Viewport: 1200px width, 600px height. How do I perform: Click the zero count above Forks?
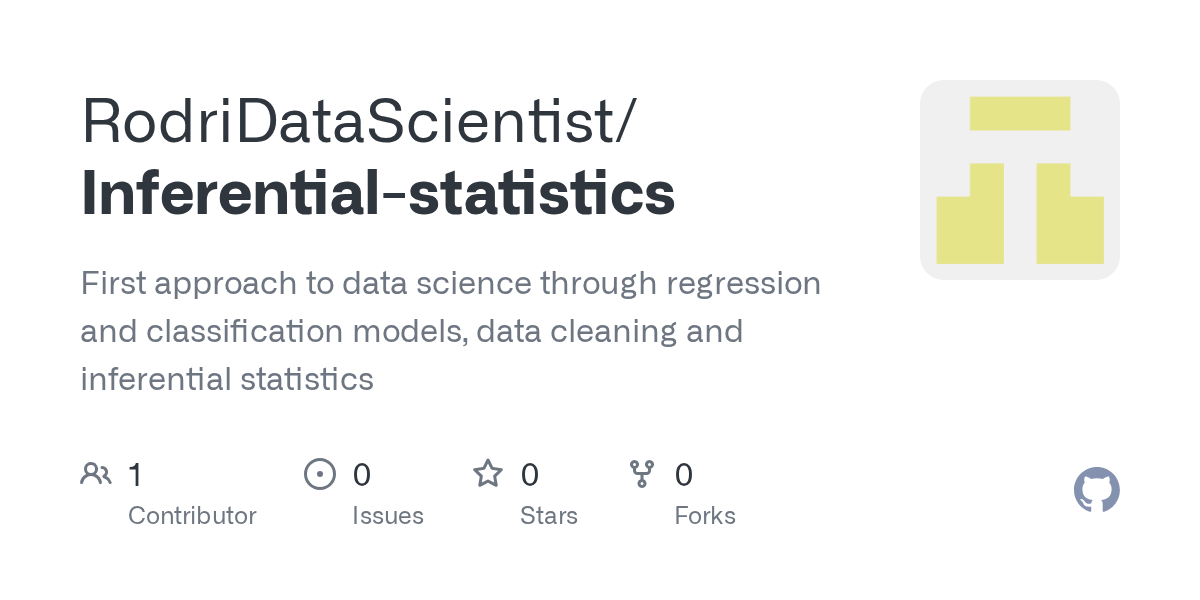click(x=684, y=474)
